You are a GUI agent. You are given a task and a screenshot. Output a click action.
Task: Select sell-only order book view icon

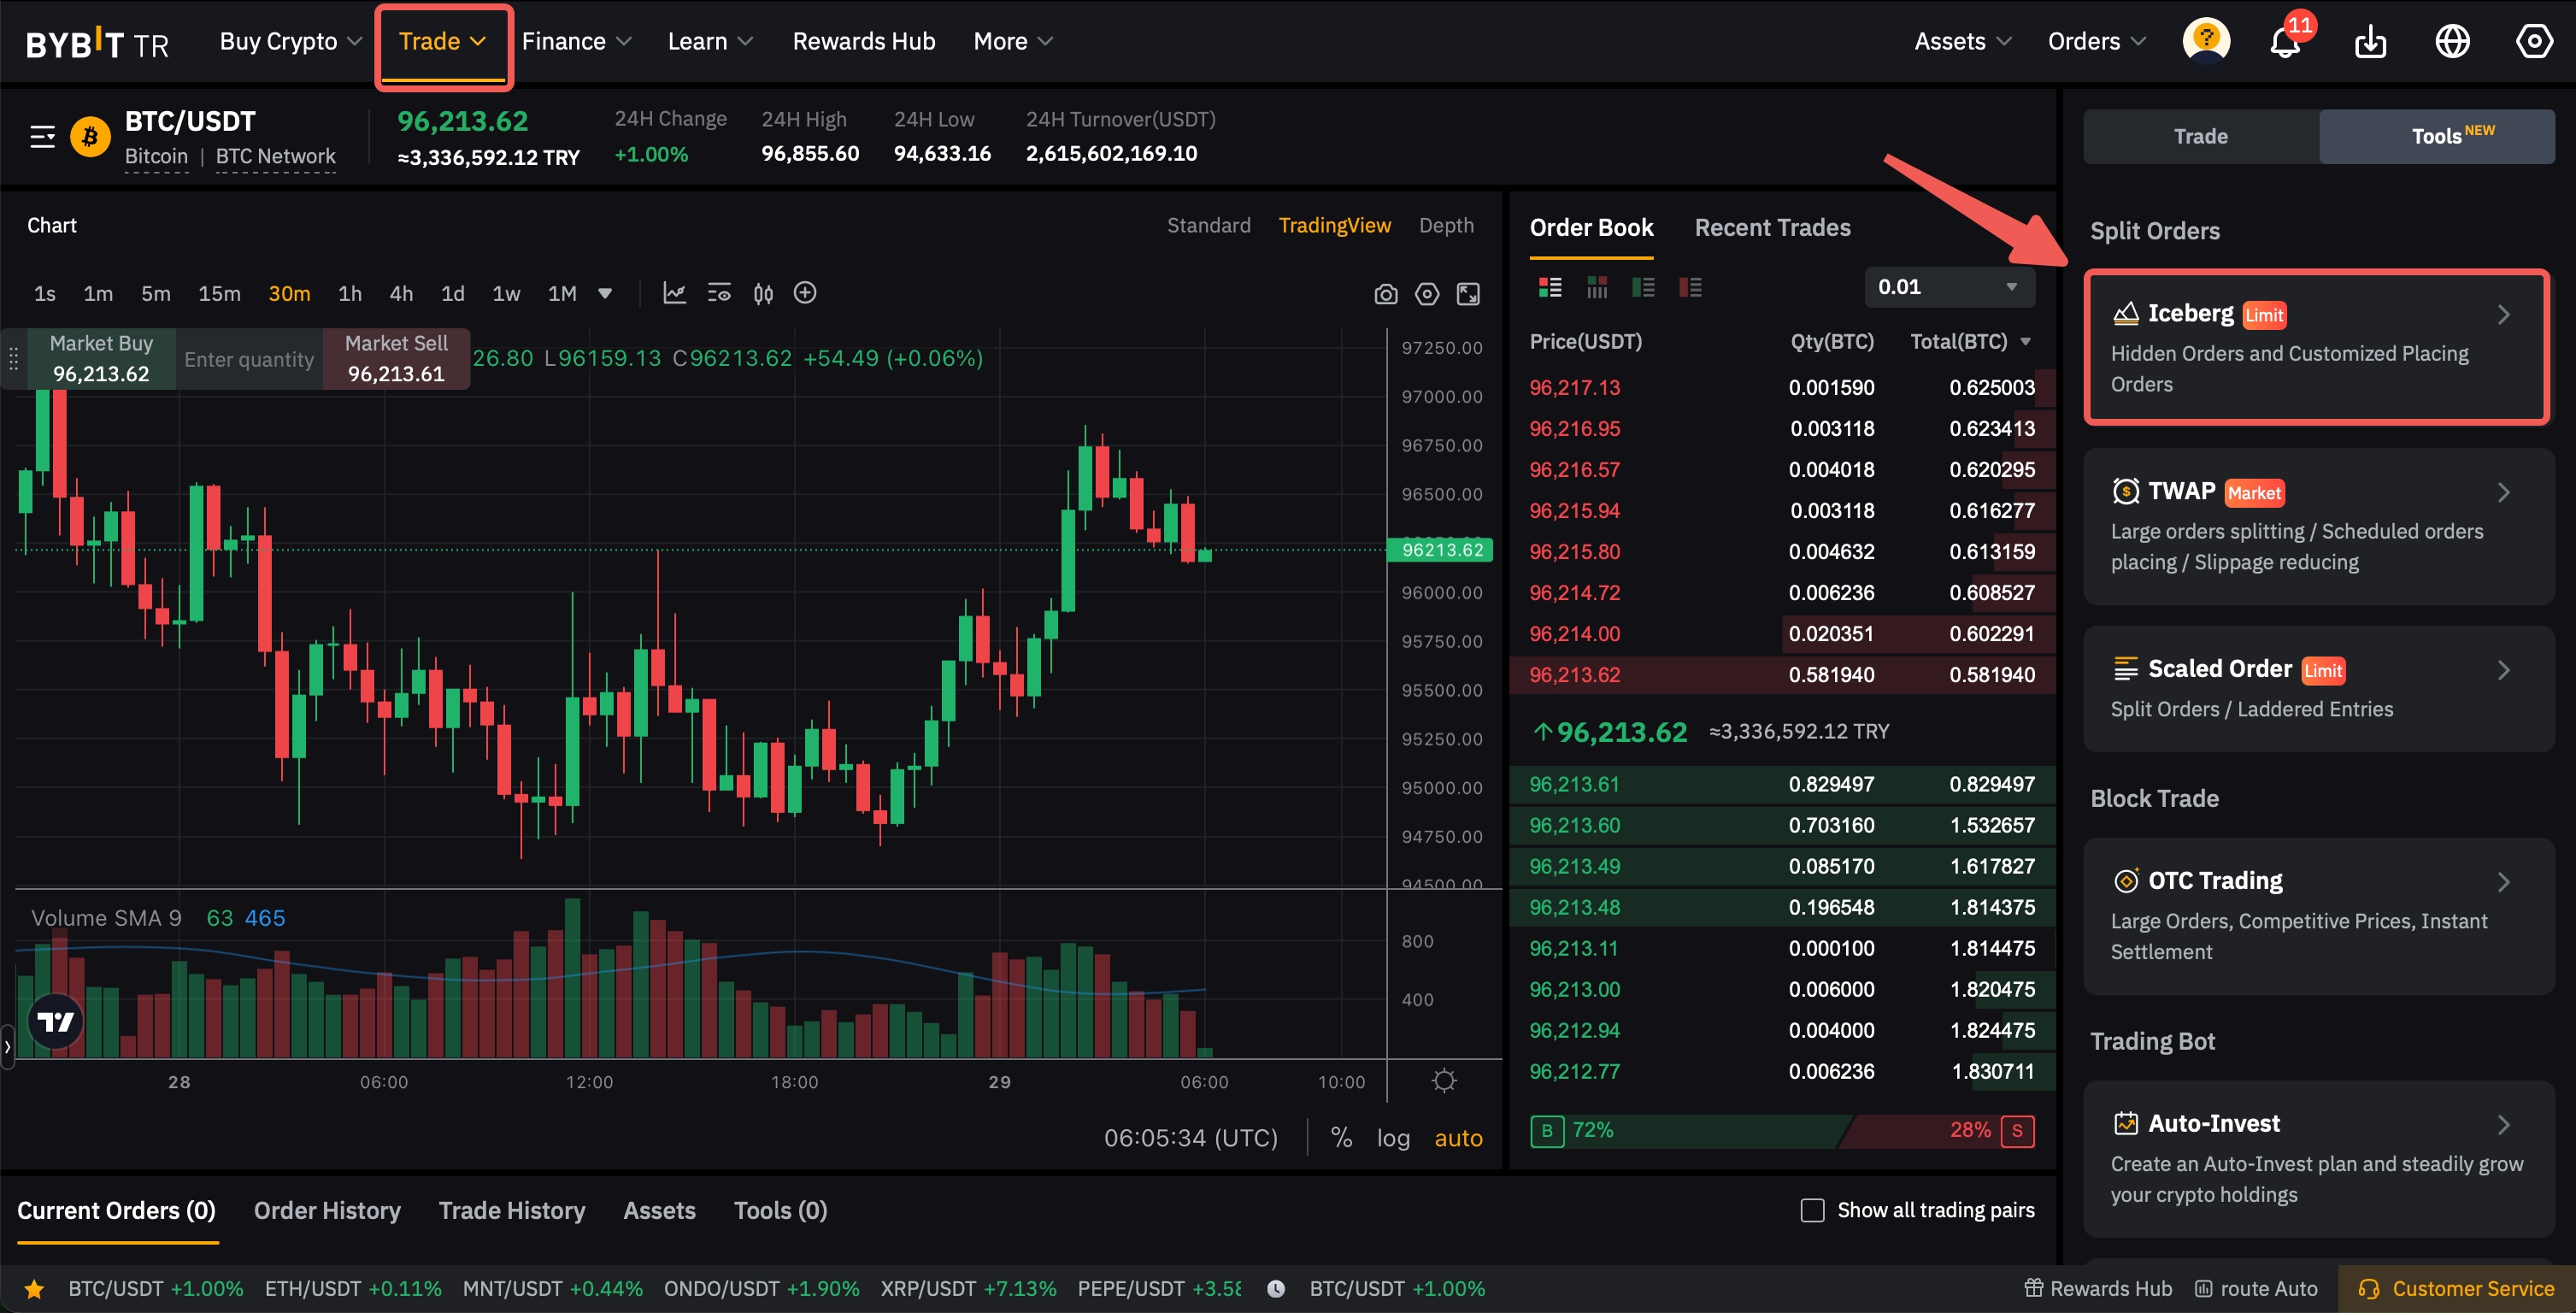1690,288
